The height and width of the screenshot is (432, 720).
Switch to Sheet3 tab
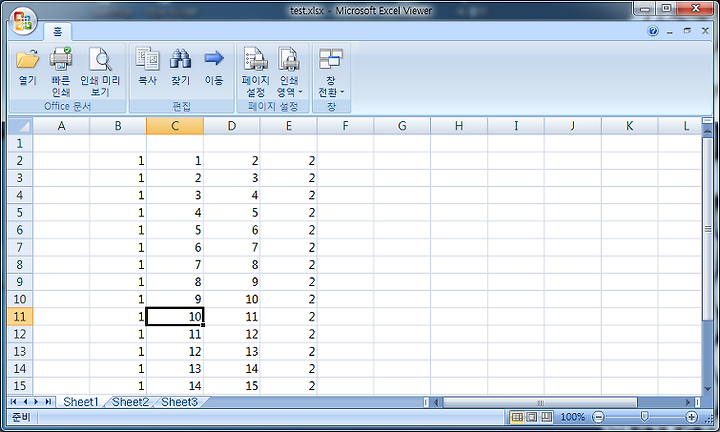(x=180, y=402)
